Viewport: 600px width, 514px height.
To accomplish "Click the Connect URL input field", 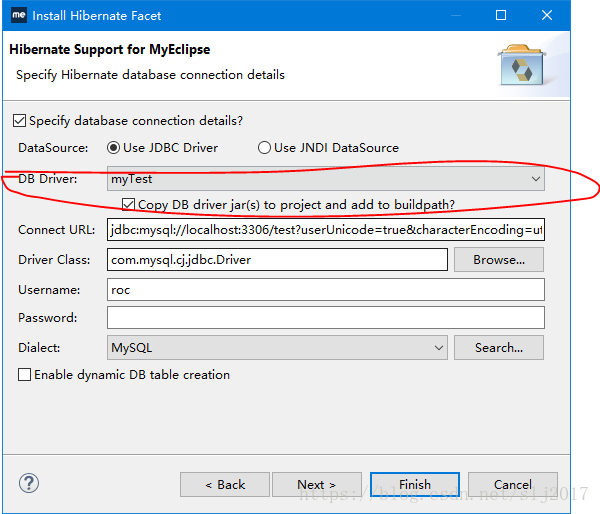I will (x=326, y=230).
